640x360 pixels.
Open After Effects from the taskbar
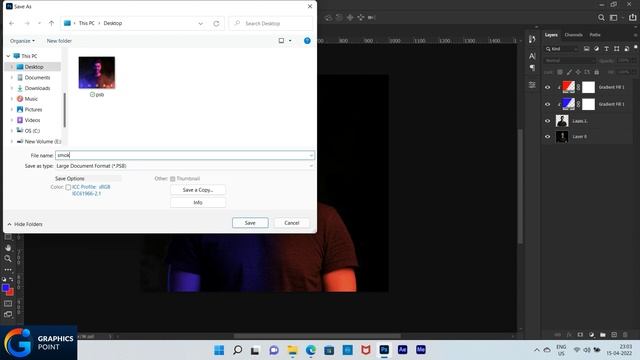402,350
